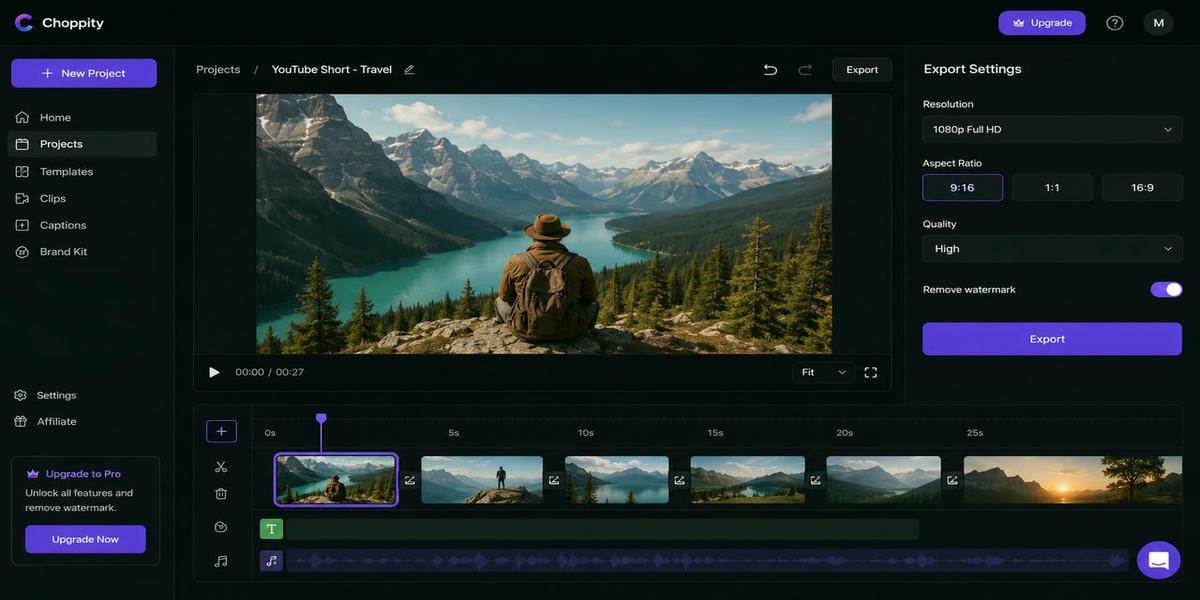The image size is (1200, 600).
Task: Click the help question mark icon
Action: (x=1115, y=23)
